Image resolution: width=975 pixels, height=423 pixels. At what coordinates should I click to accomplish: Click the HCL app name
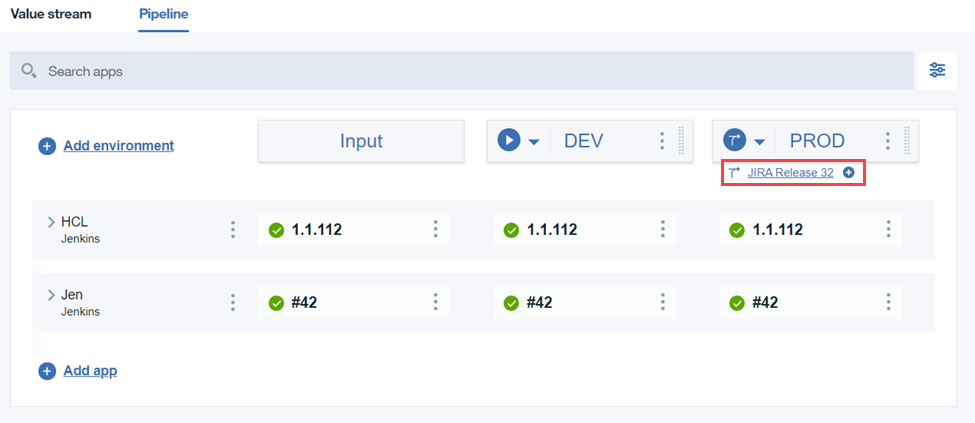(75, 222)
